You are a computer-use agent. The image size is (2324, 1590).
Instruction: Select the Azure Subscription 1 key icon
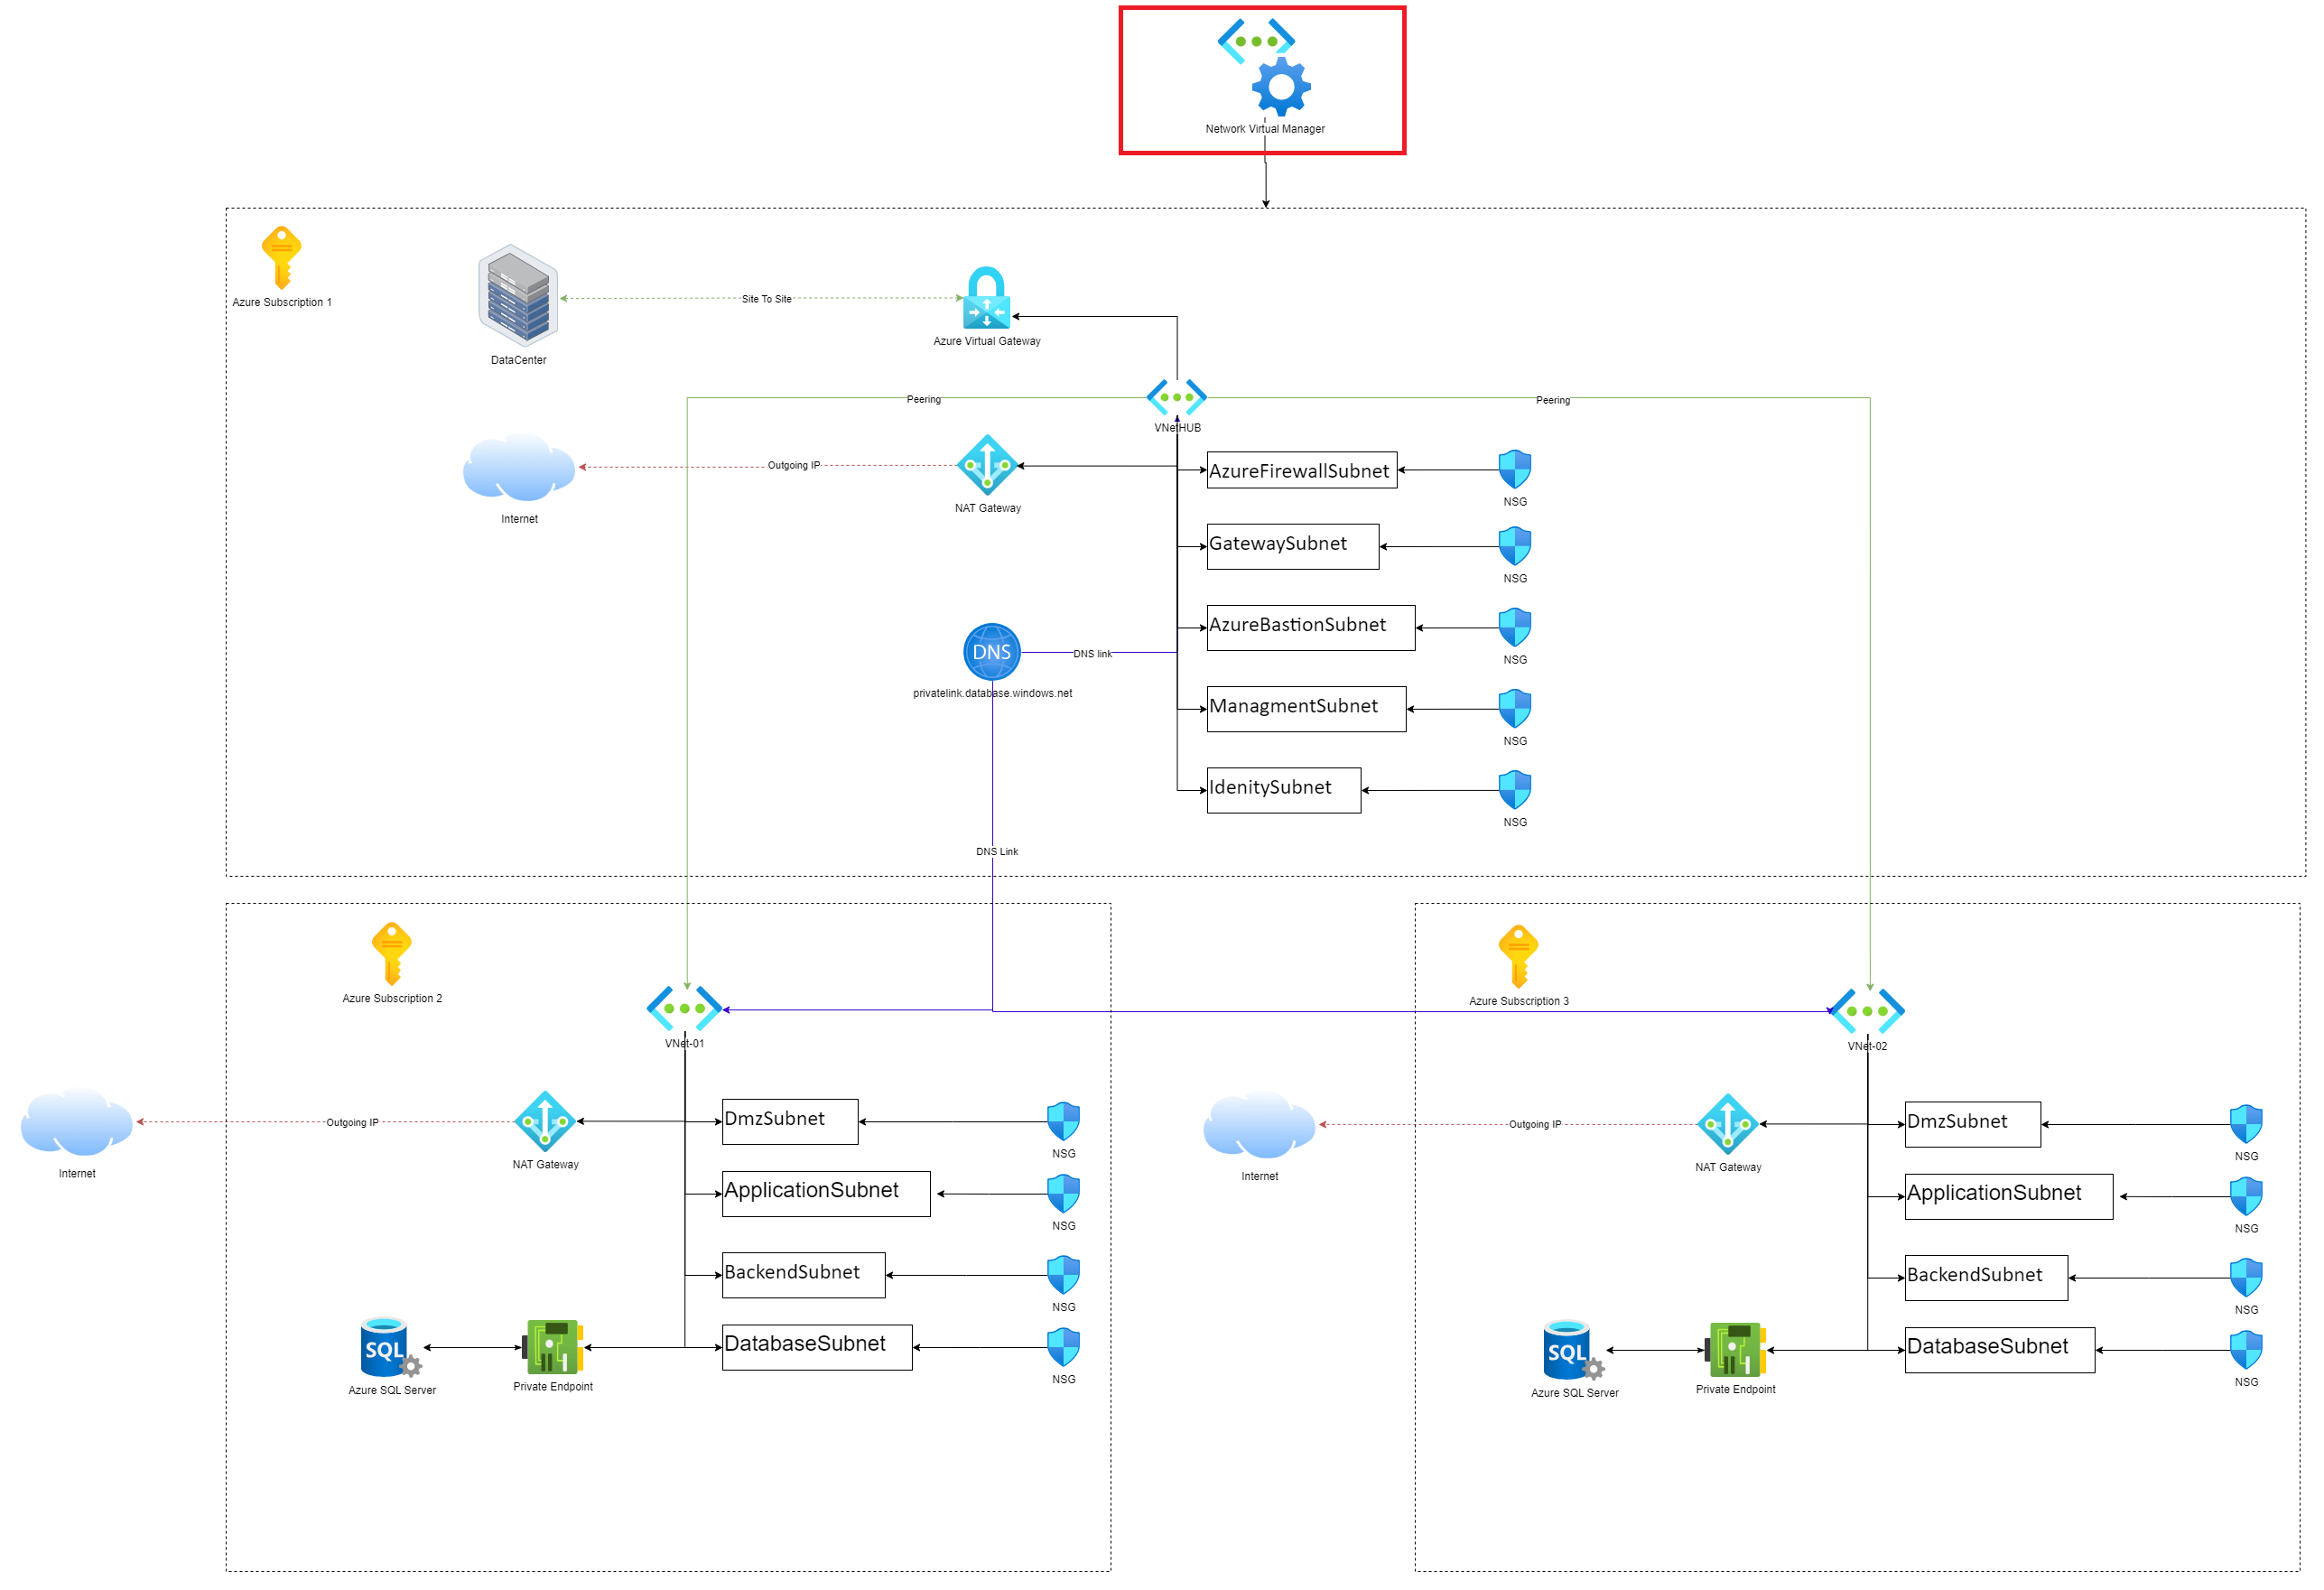point(281,257)
